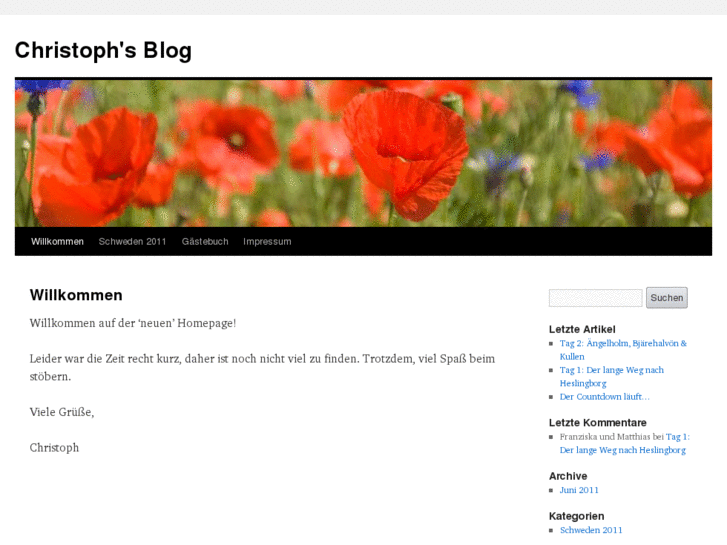Open the Schweden 2011 category link
This screenshot has width=727, height=545.
(x=591, y=530)
